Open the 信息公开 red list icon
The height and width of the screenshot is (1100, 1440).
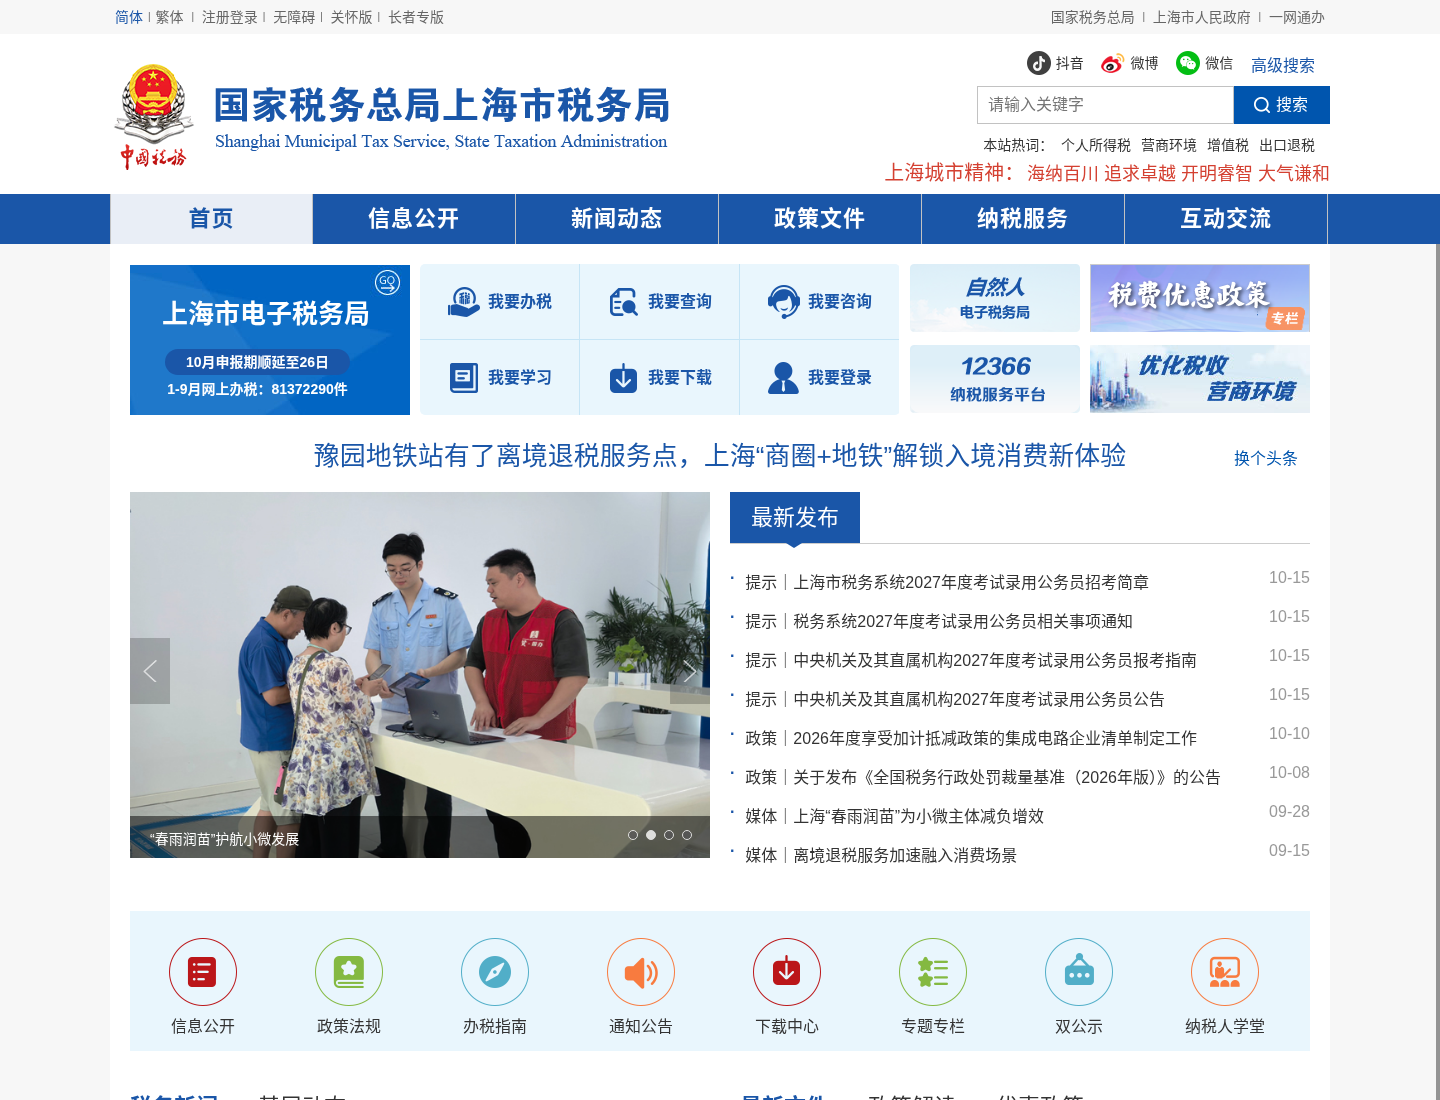[x=203, y=972]
